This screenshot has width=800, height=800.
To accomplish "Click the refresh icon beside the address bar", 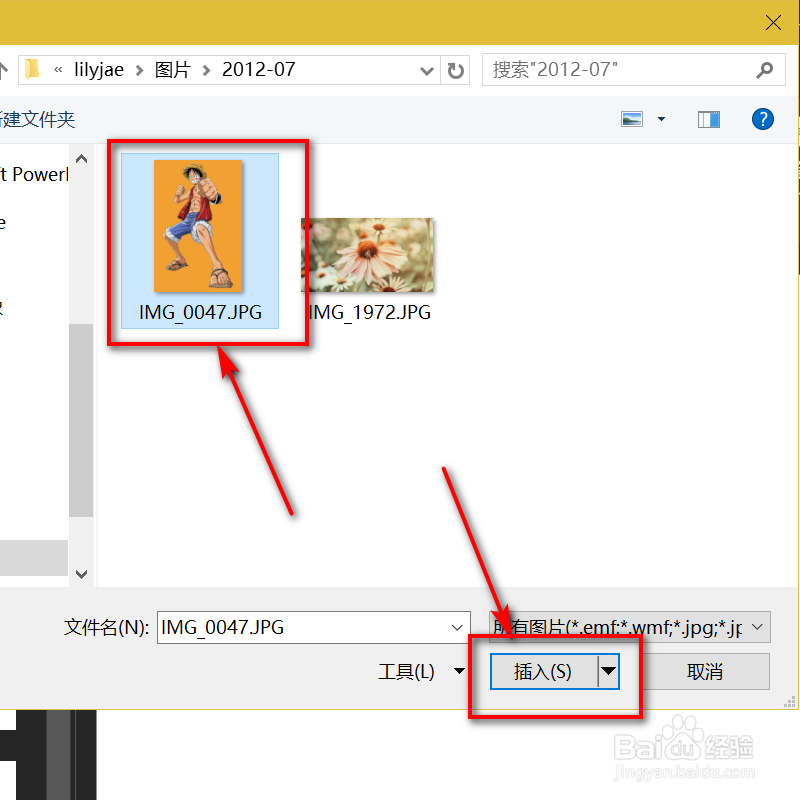I will 455,70.
